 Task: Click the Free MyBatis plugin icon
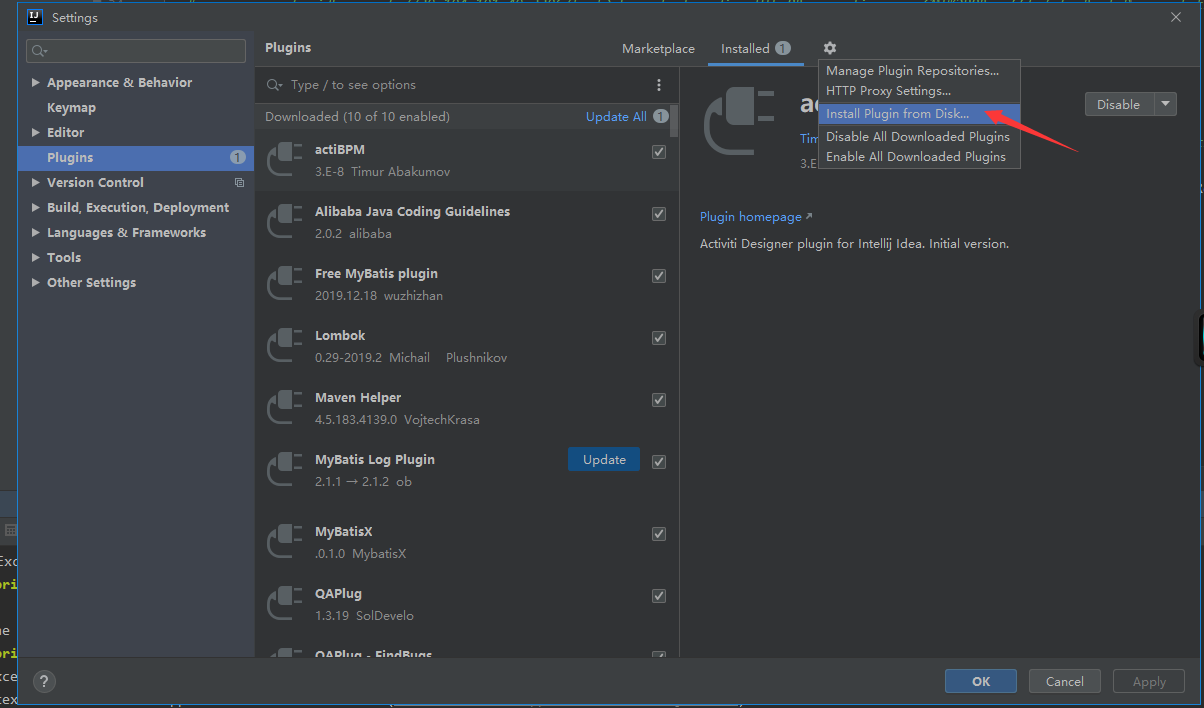tap(285, 284)
